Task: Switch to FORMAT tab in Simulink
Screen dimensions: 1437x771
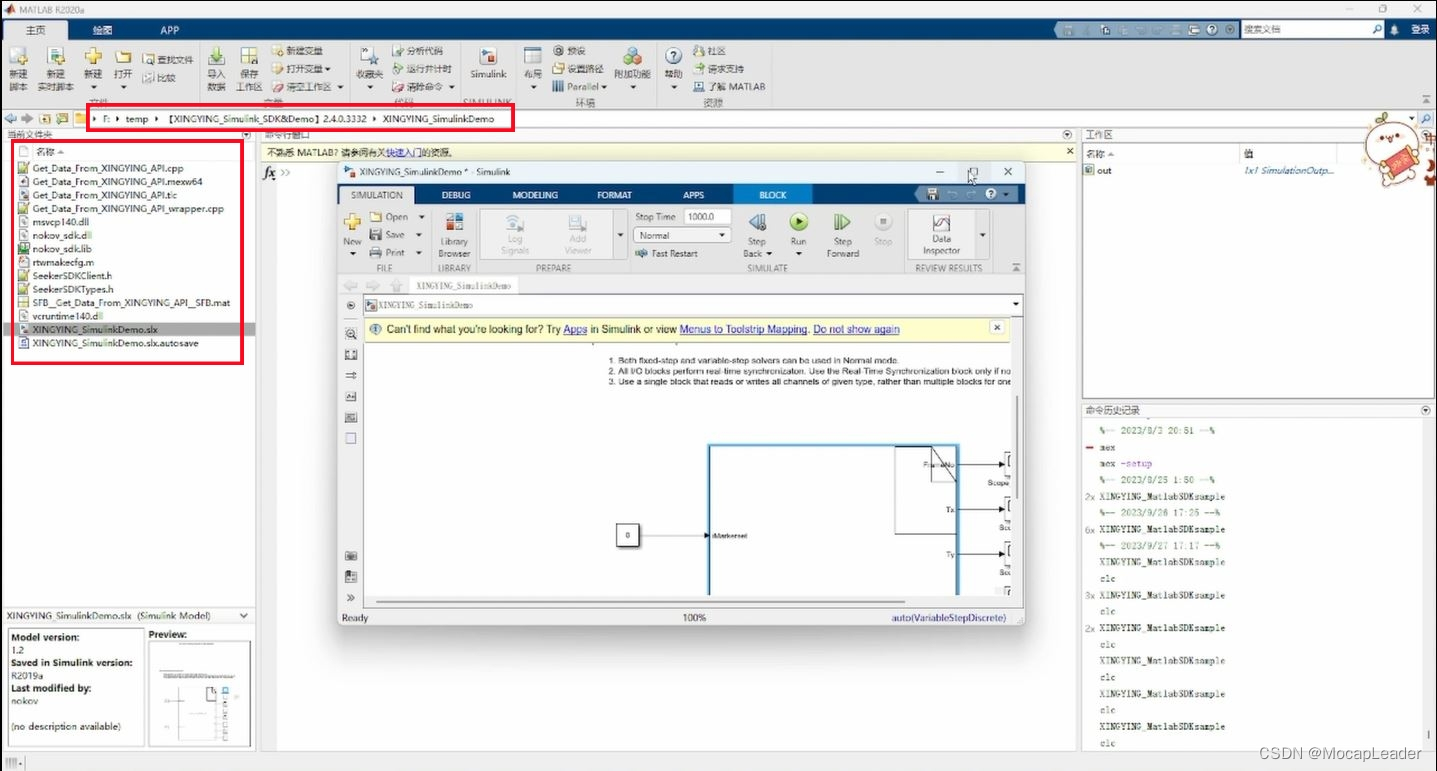Action: pyautogui.click(x=614, y=195)
